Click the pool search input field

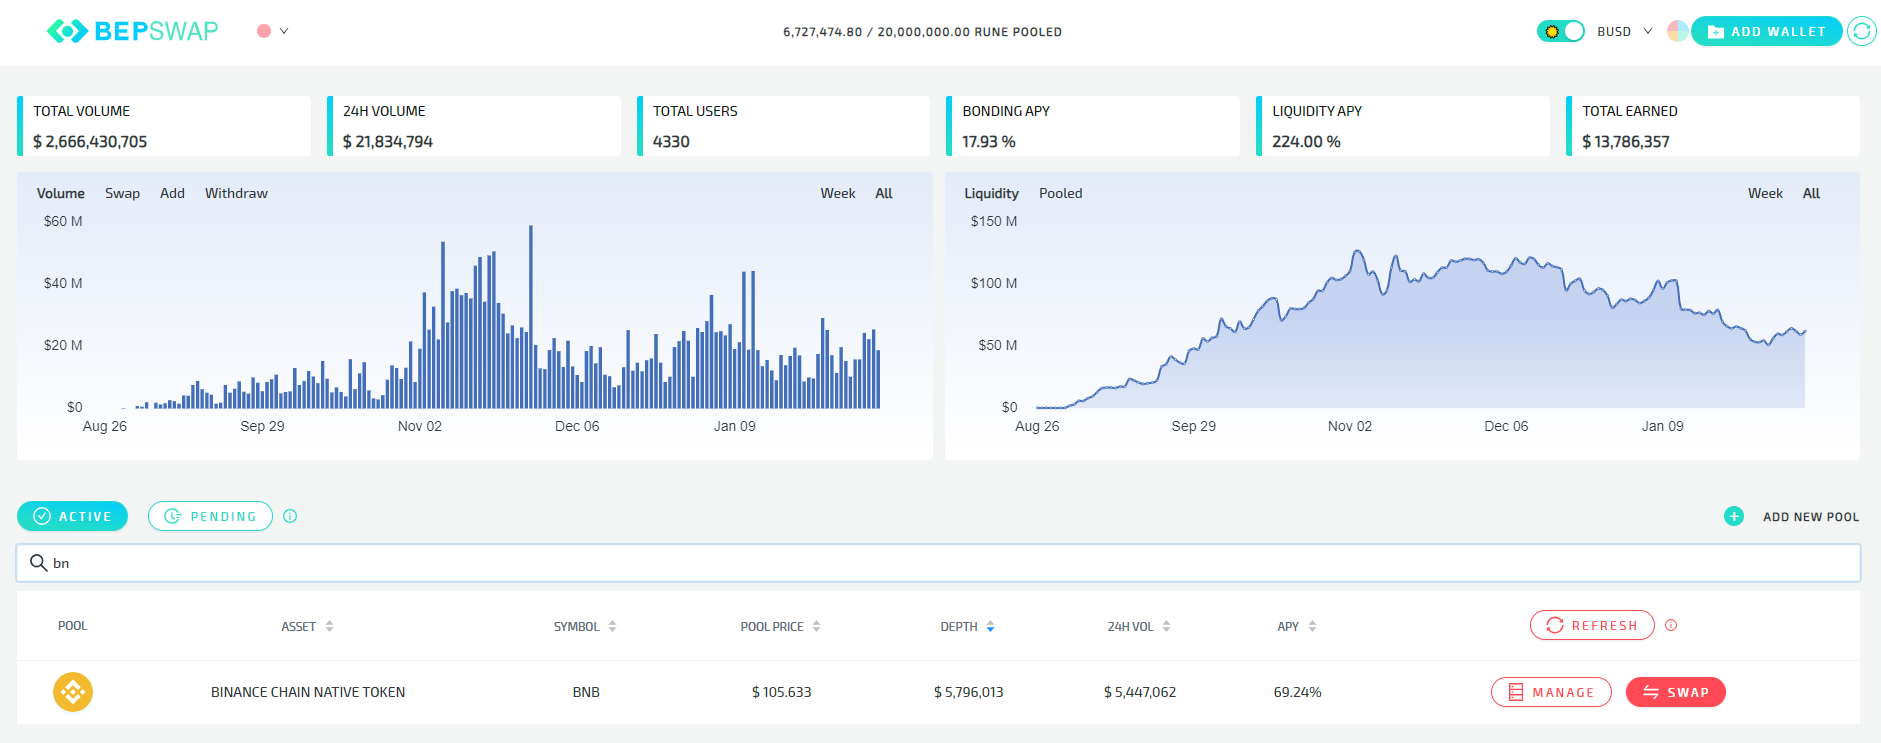click(938, 563)
